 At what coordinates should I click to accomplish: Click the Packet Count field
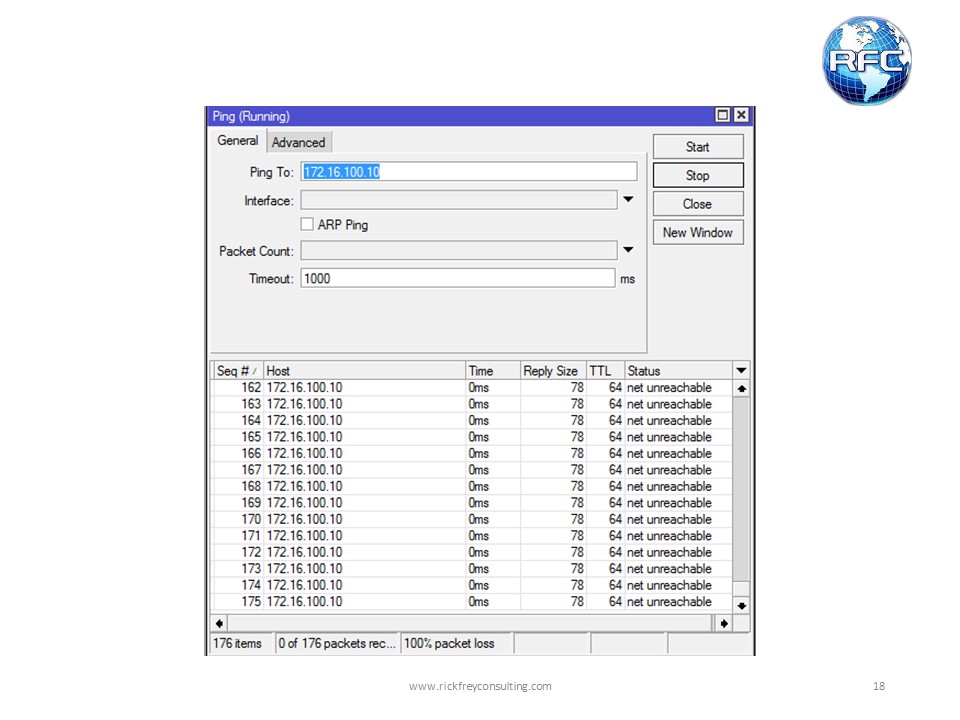[x=459, y=250]
